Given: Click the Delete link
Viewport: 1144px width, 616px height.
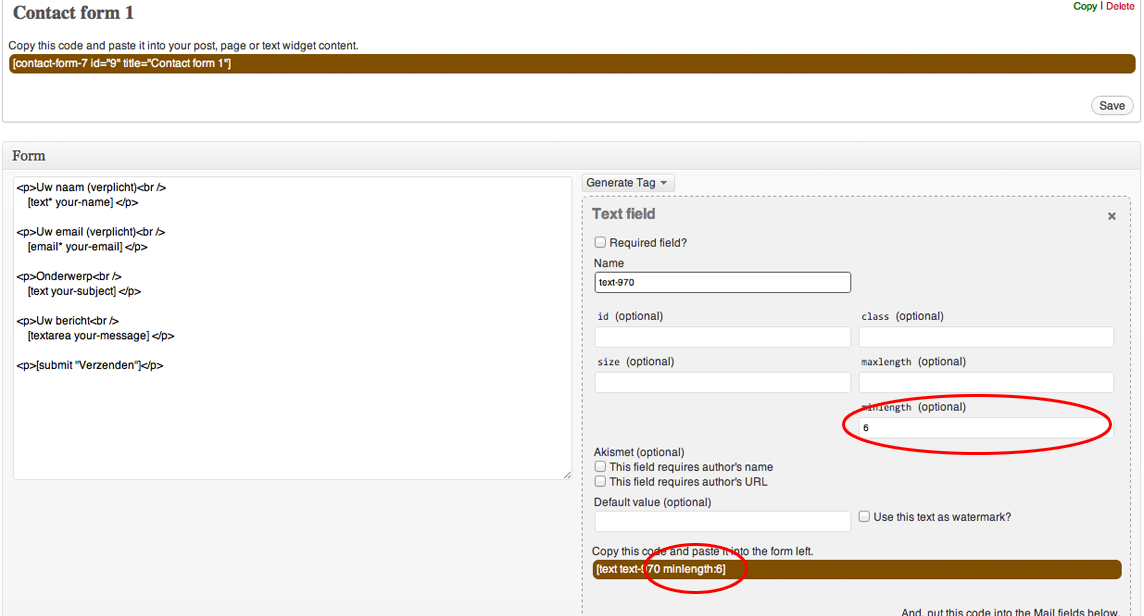Looking at the screenshot, I should pos(1120,6).
